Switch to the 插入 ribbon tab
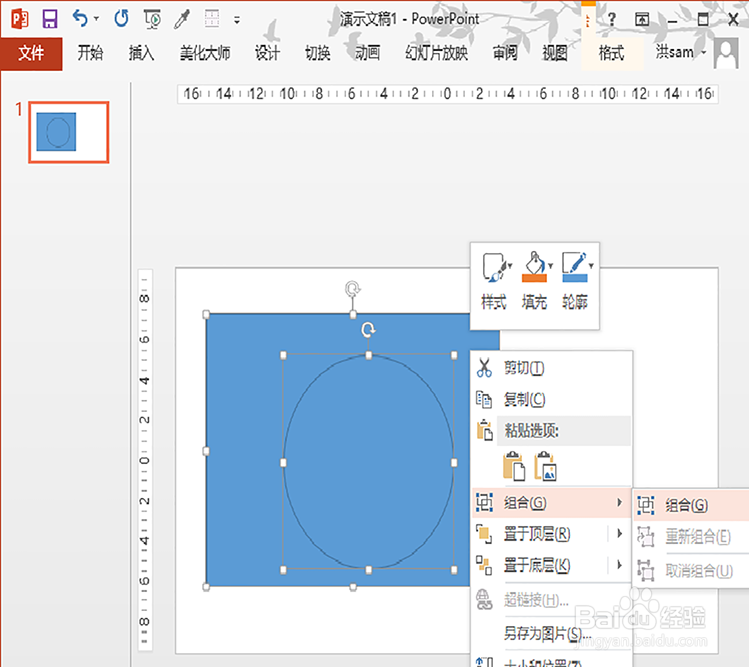This screenshot has height=667, width=749. (141, 53)
